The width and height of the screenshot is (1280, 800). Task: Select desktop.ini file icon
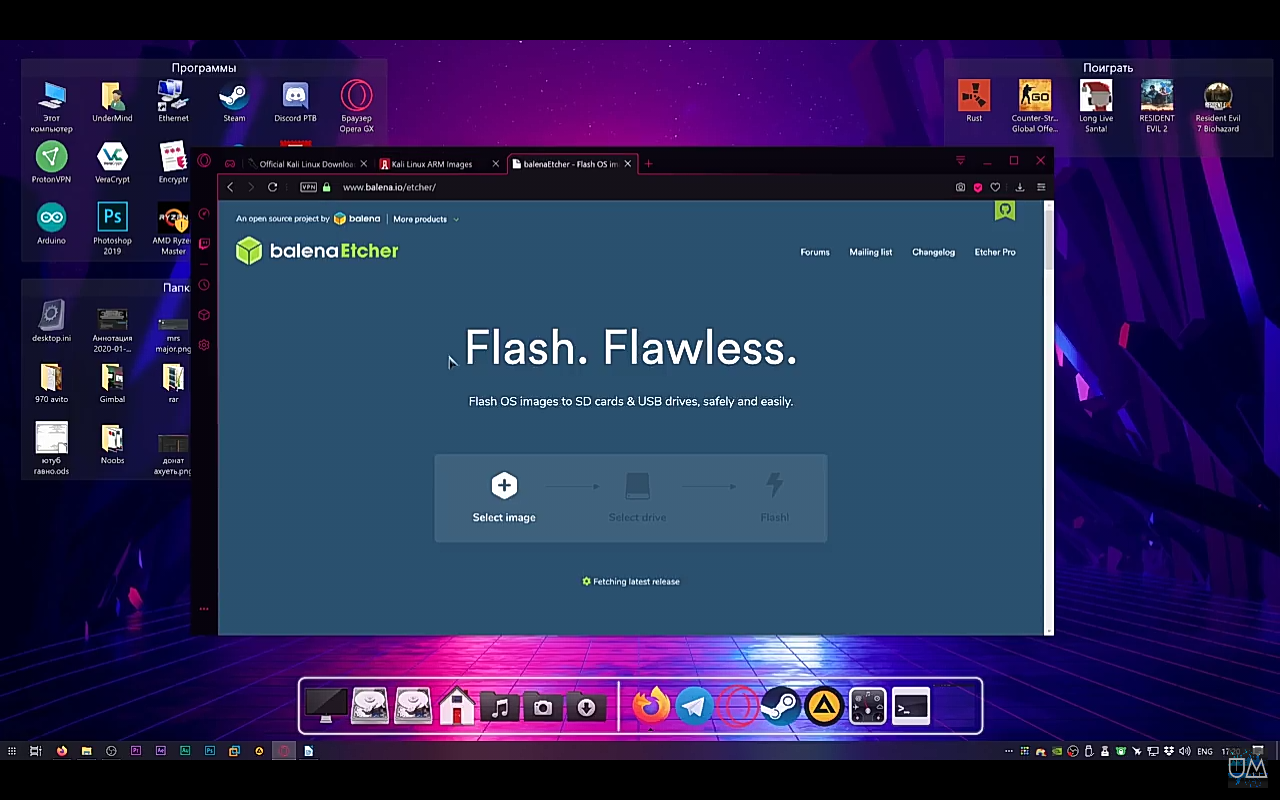click(51, 322)
